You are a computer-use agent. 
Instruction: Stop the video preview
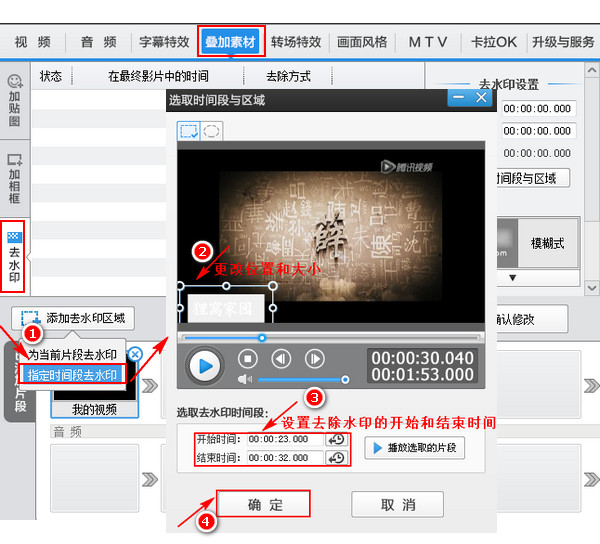coord(248,359)
